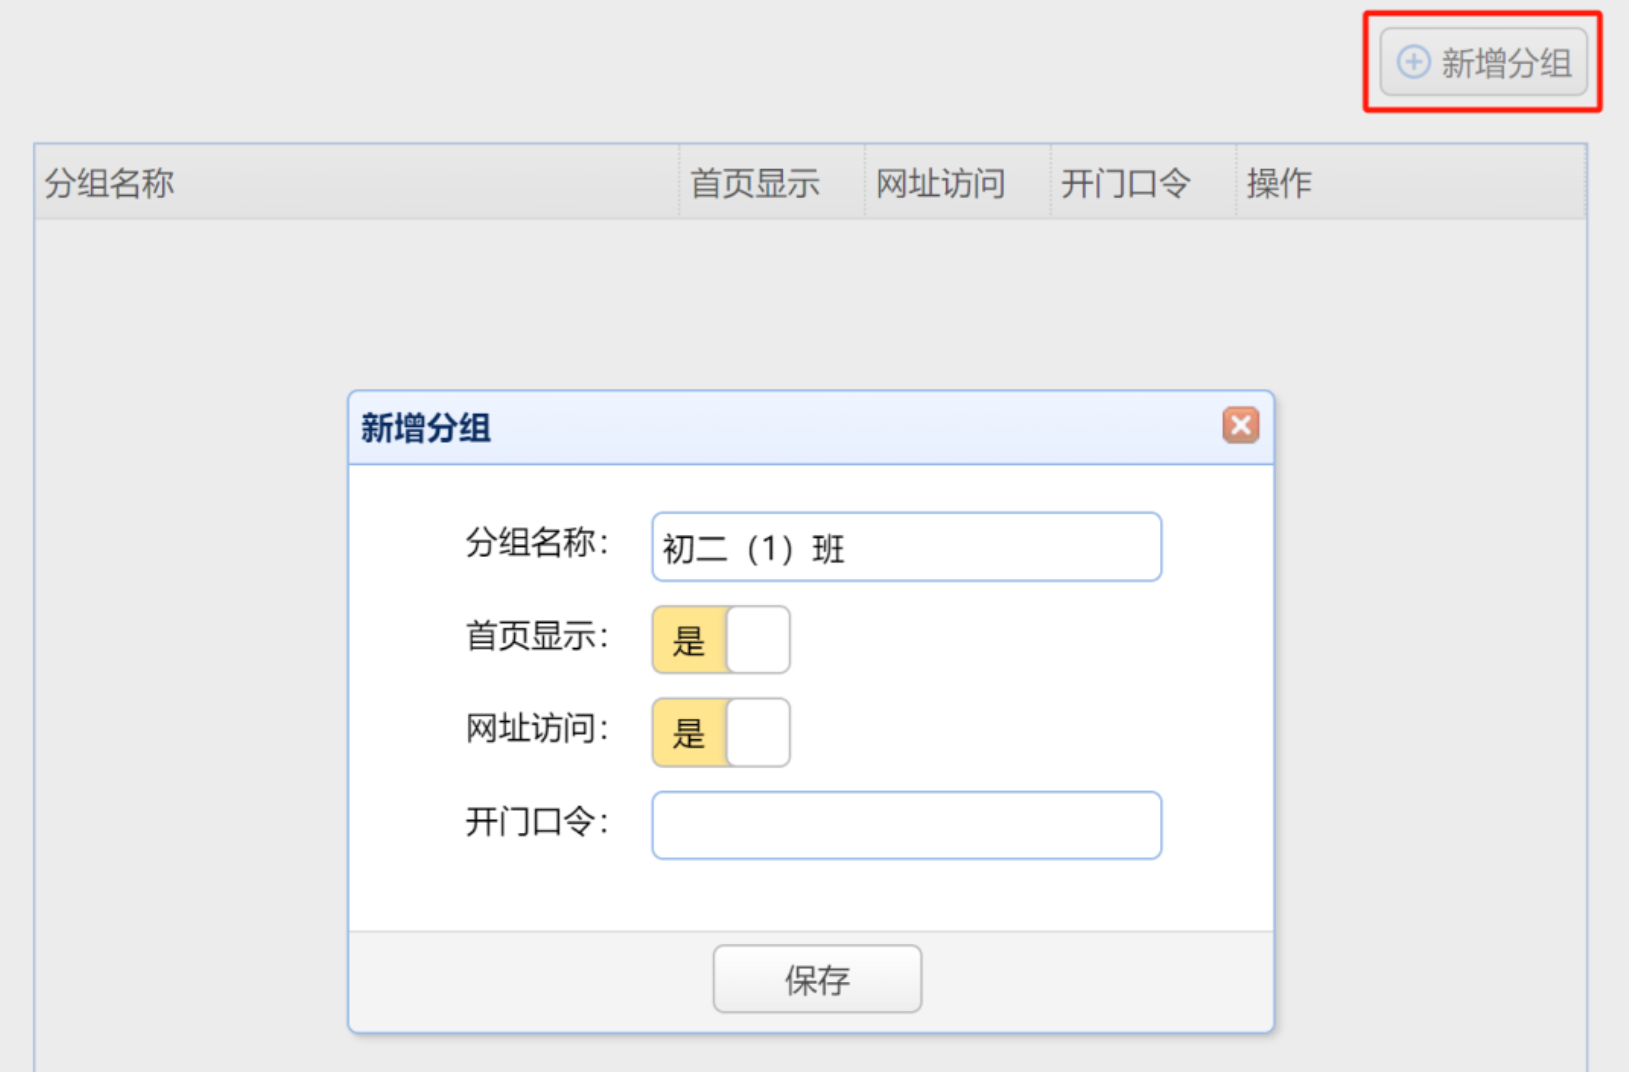
Task: Click the 分组名称: form label
Action: tap(537, 543)
